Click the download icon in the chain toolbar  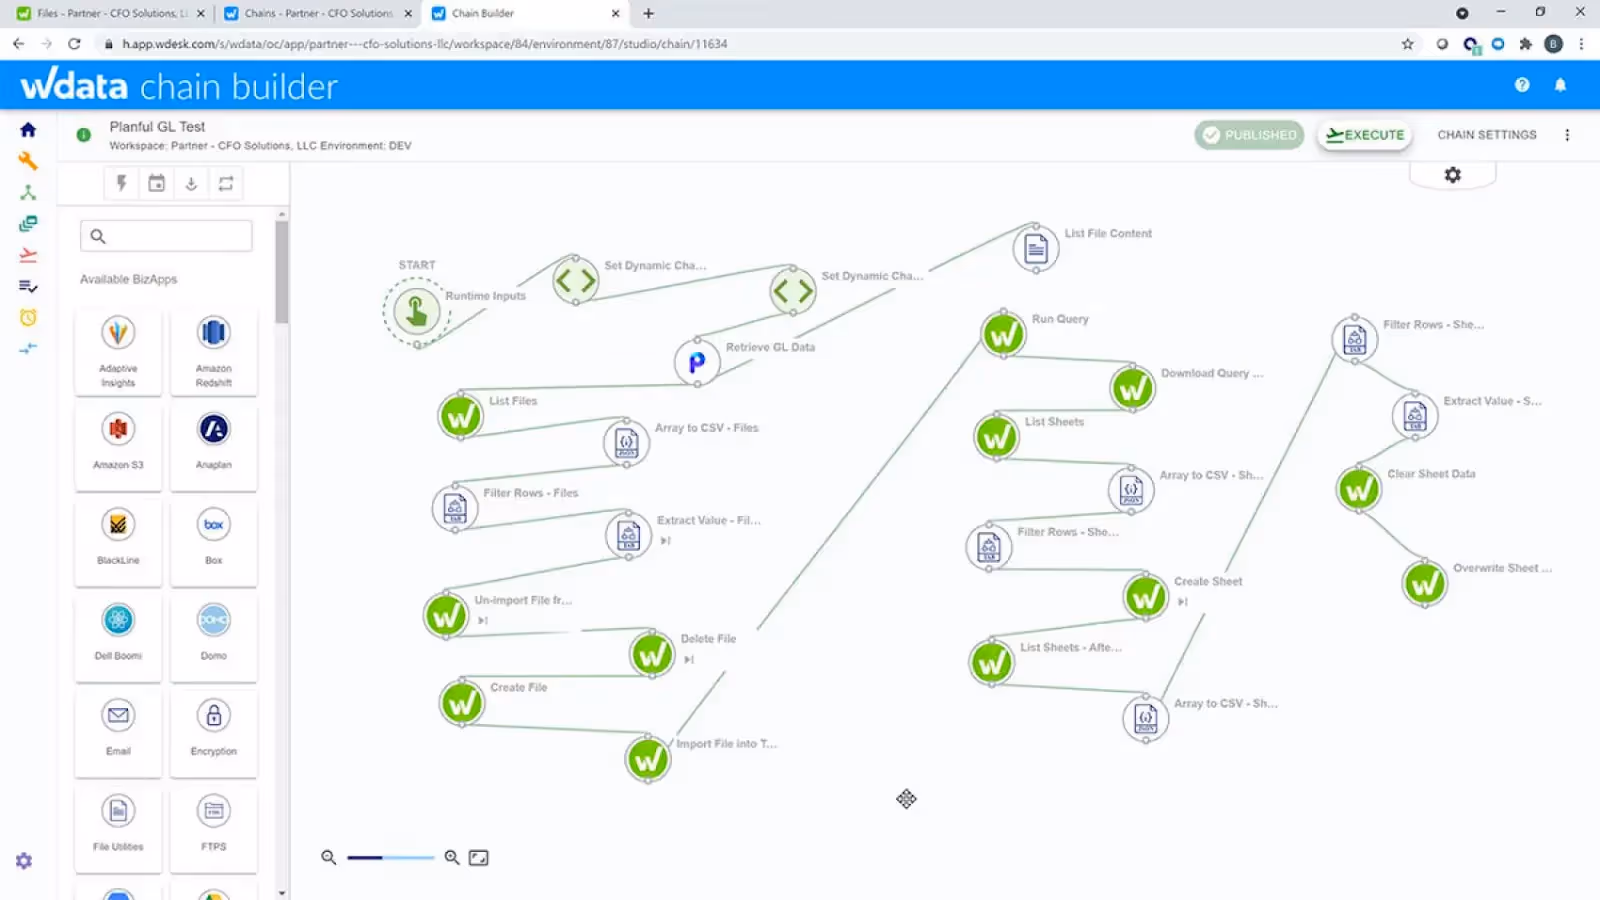click(x=191, y=183)
